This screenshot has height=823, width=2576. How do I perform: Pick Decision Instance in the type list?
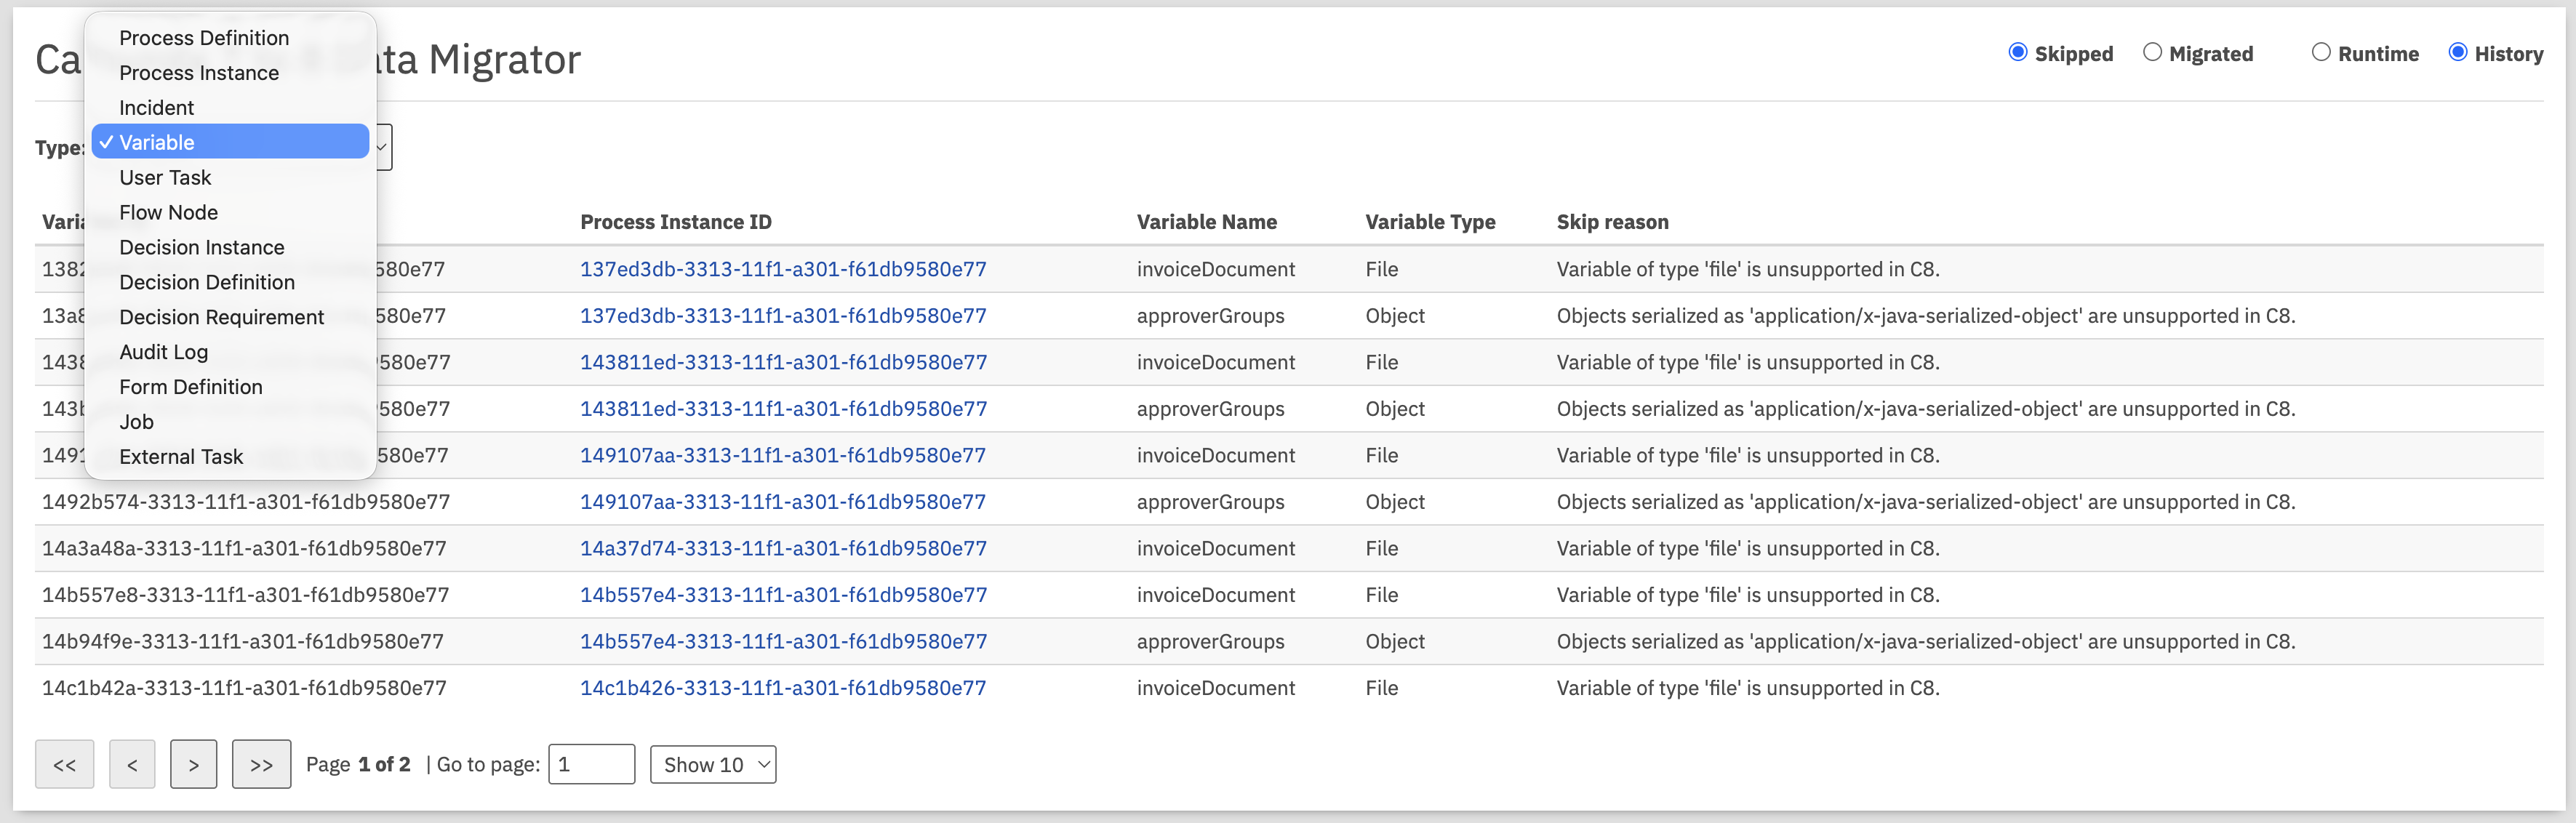click(201, 247)
